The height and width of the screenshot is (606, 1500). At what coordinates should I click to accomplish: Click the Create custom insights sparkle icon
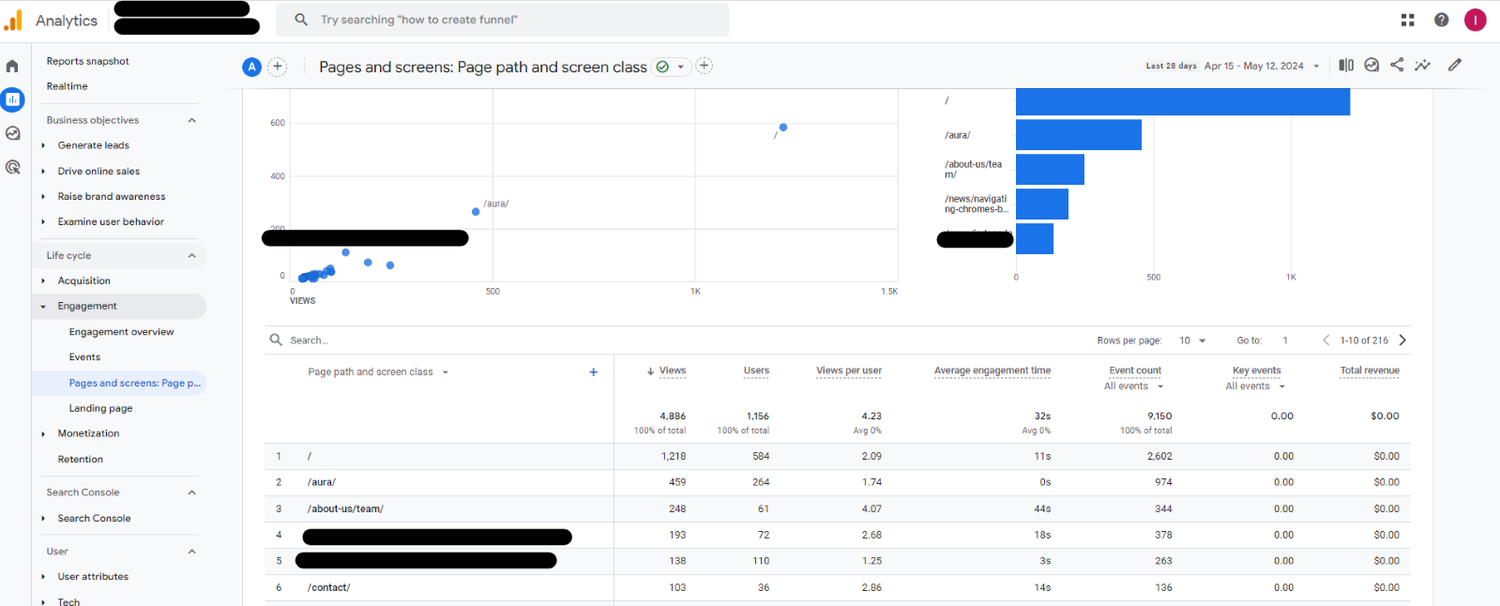1423,65
